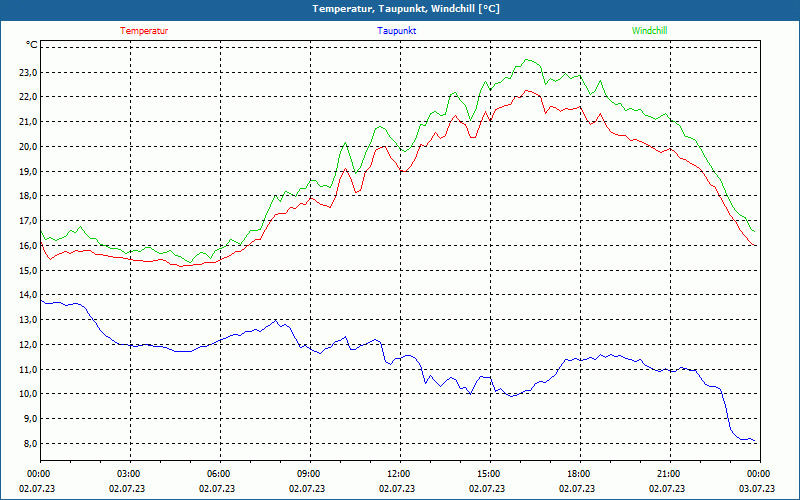Image resolution: width=800 pixels, height=500 pixels.
Task: Click the 8,0 y-axis value
Action: (30, 443)
